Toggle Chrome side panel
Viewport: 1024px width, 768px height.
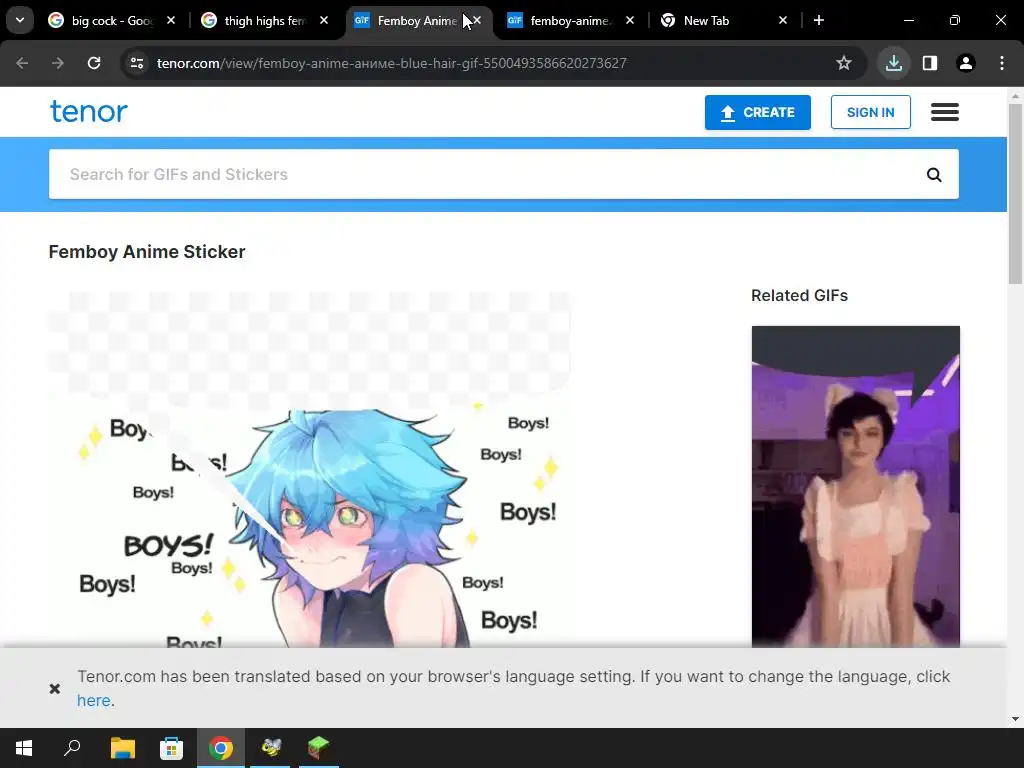tap(930, 63)
